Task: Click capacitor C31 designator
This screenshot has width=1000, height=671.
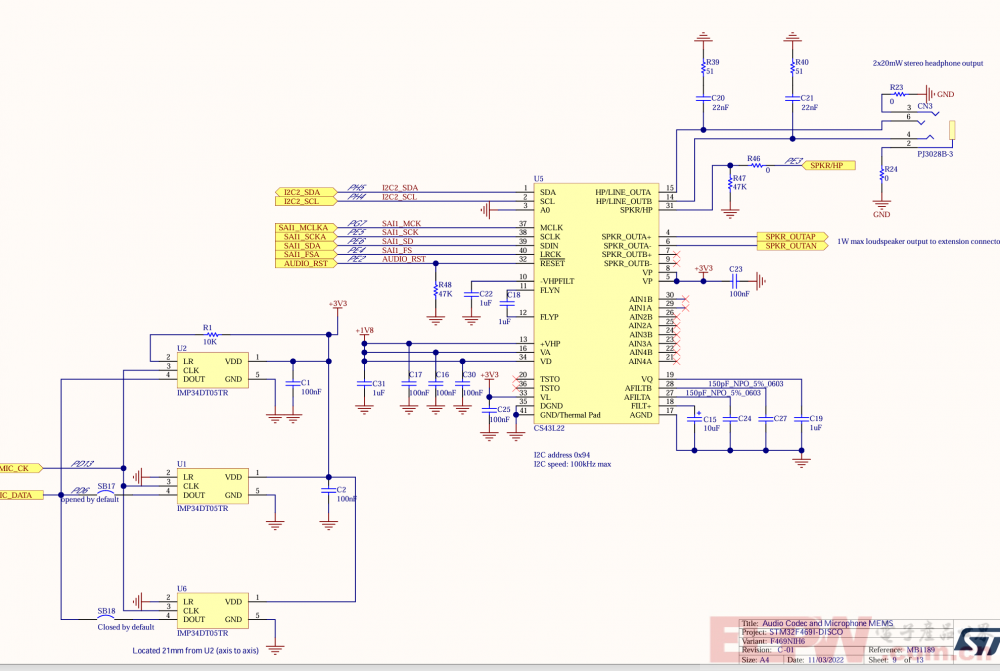Action: pyautogui.click(x=379, y=383)
